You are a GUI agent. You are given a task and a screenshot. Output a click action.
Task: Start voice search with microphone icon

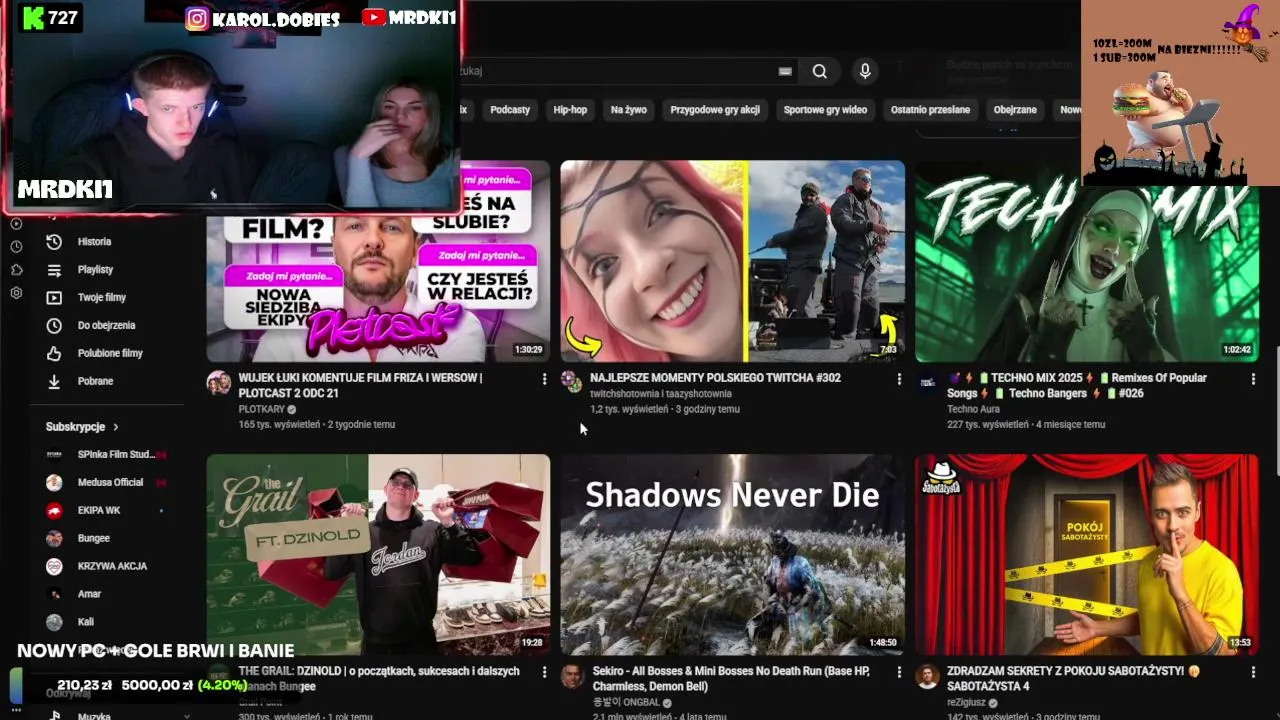(x=865, y=71)
